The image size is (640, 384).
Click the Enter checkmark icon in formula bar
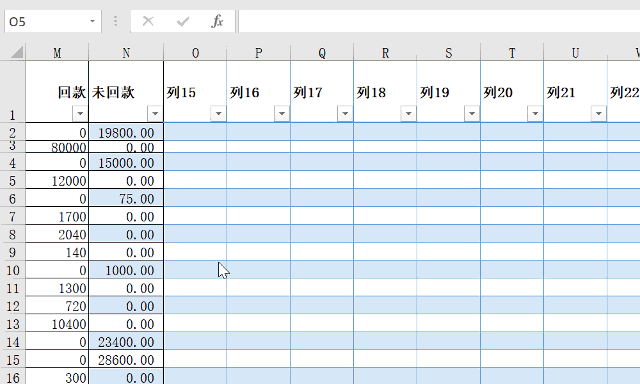coord(182,21)
